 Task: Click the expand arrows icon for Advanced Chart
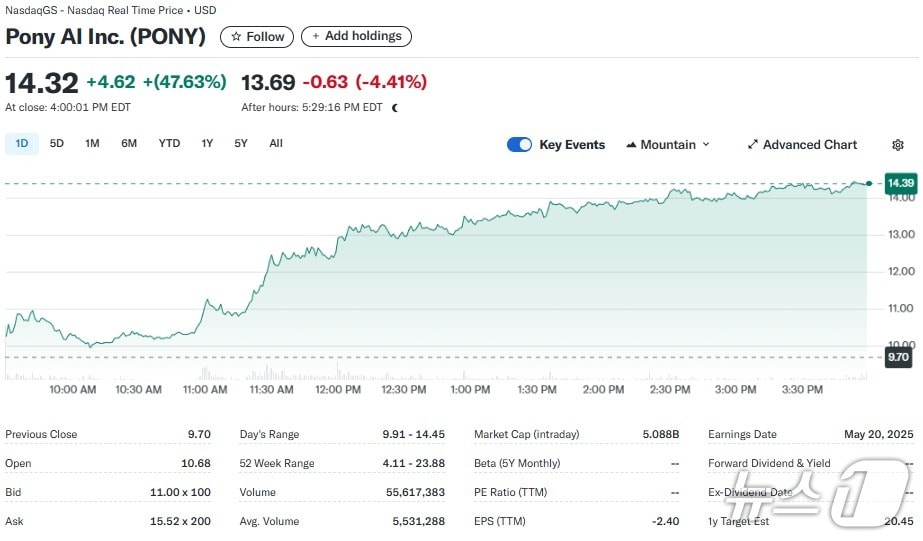coord(753,145)
